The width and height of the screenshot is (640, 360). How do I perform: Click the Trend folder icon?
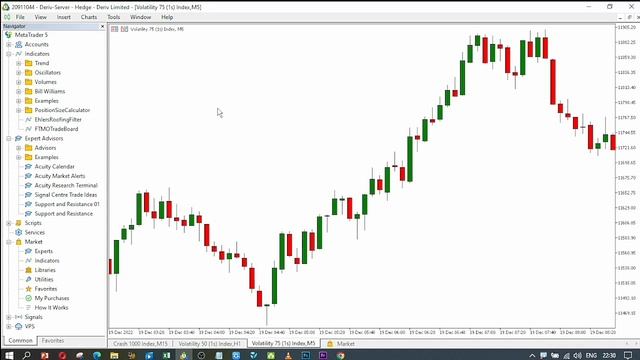(29, 63)
